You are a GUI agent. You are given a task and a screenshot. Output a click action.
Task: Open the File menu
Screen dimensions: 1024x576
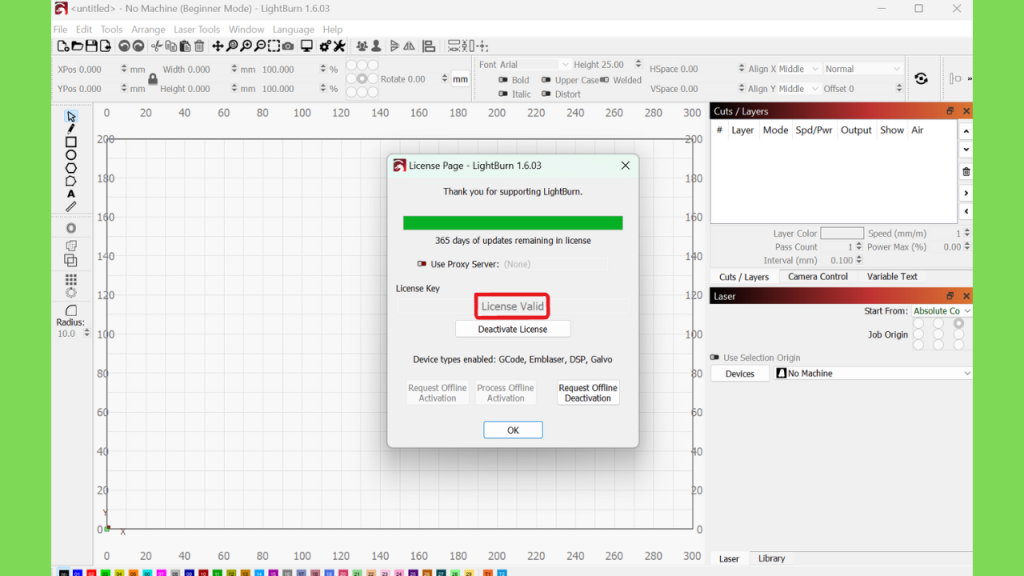60,29
